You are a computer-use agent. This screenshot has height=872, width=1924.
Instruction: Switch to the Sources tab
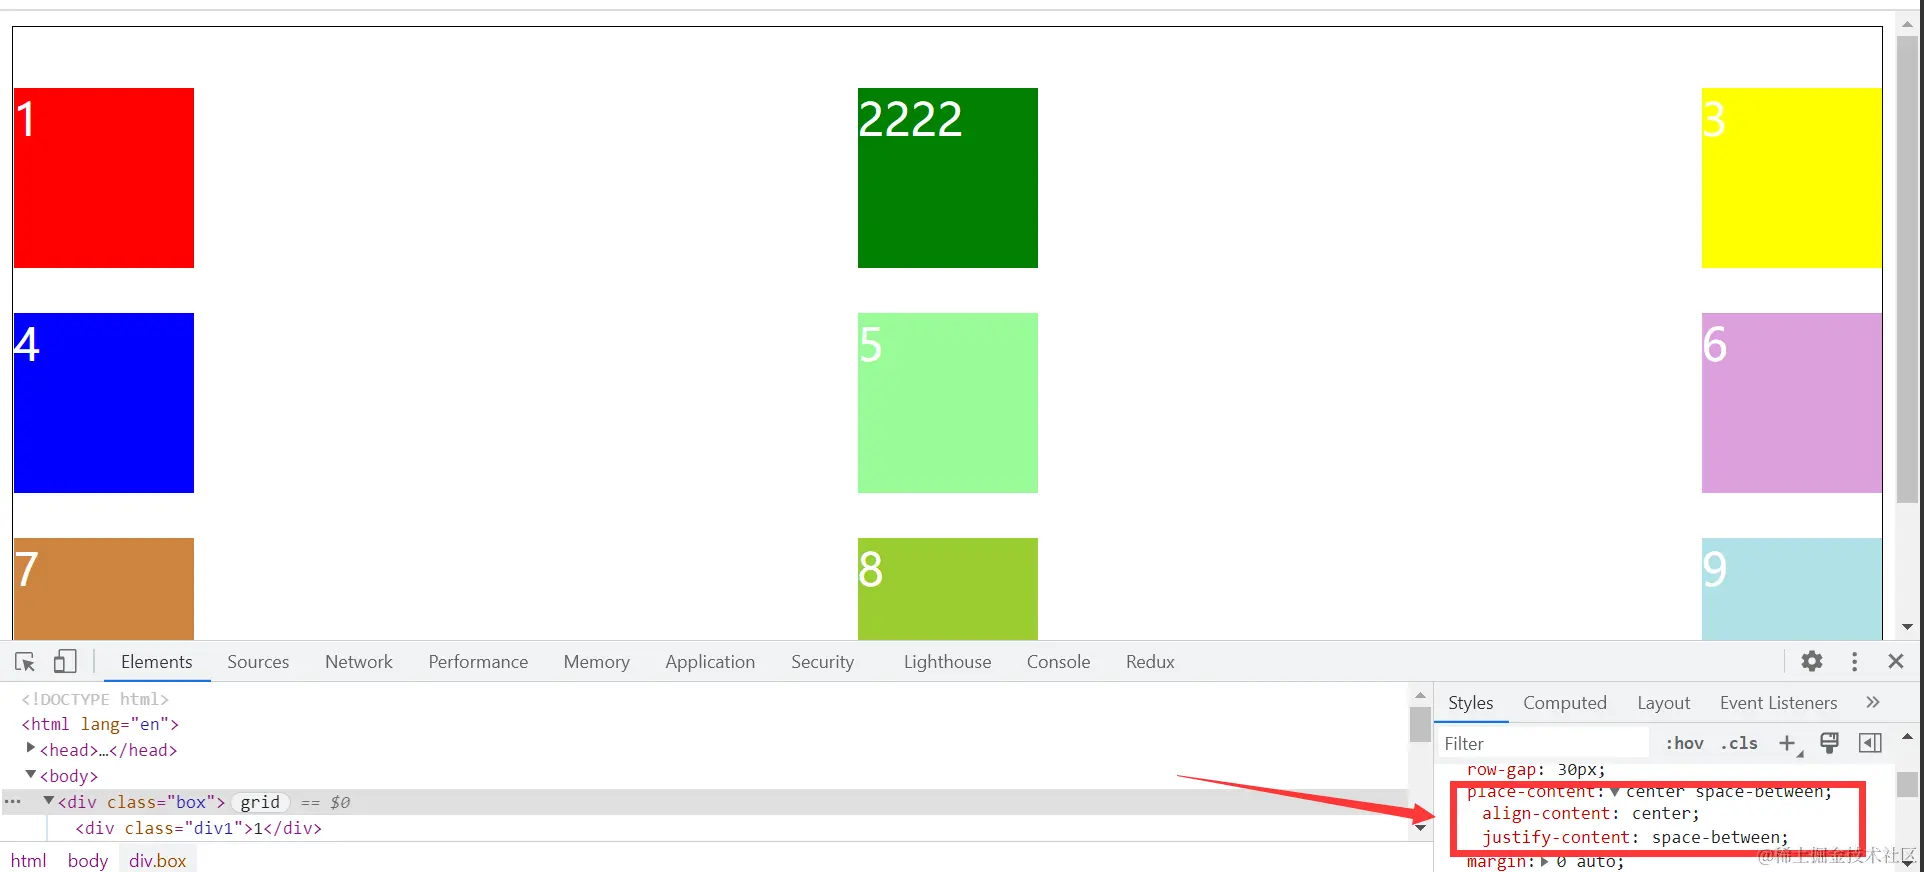coord(258,662)
